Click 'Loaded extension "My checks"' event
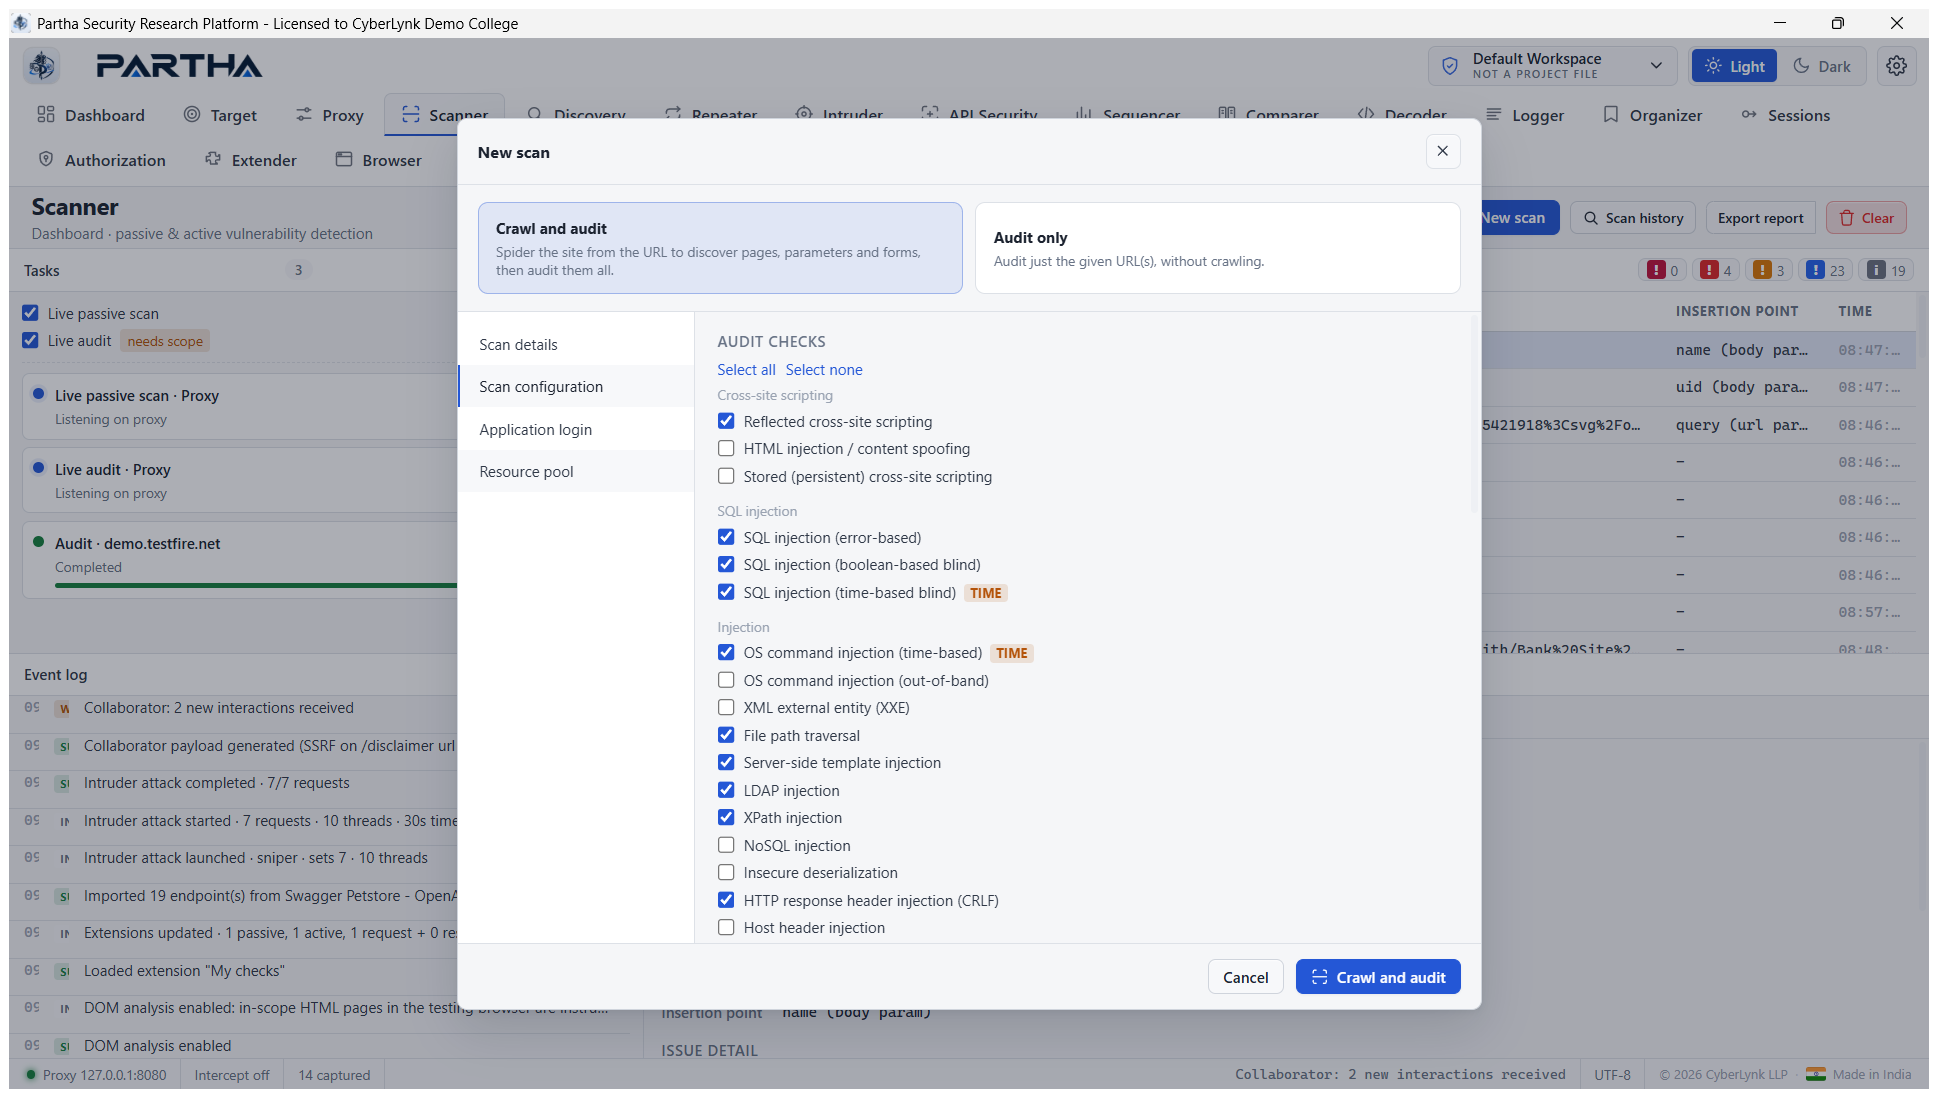Screen dimensions: 1938x1098 (x=184, y=971)
